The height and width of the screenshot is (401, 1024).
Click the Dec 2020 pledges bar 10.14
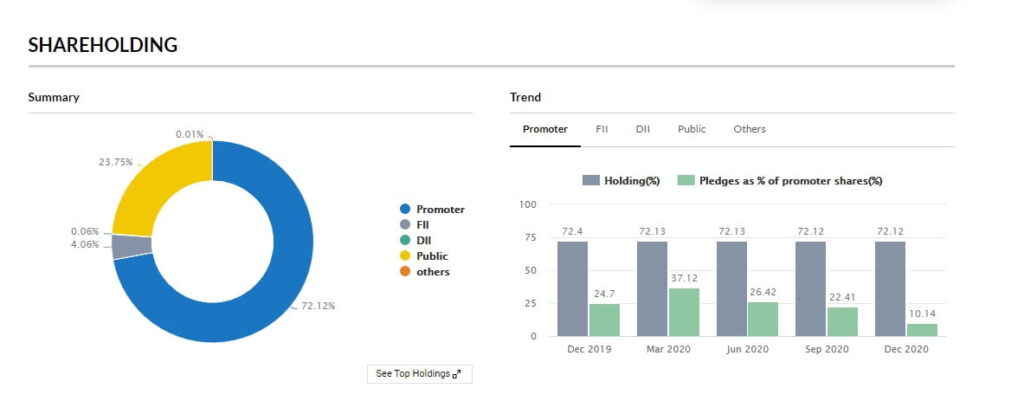(x=921, y=329)
